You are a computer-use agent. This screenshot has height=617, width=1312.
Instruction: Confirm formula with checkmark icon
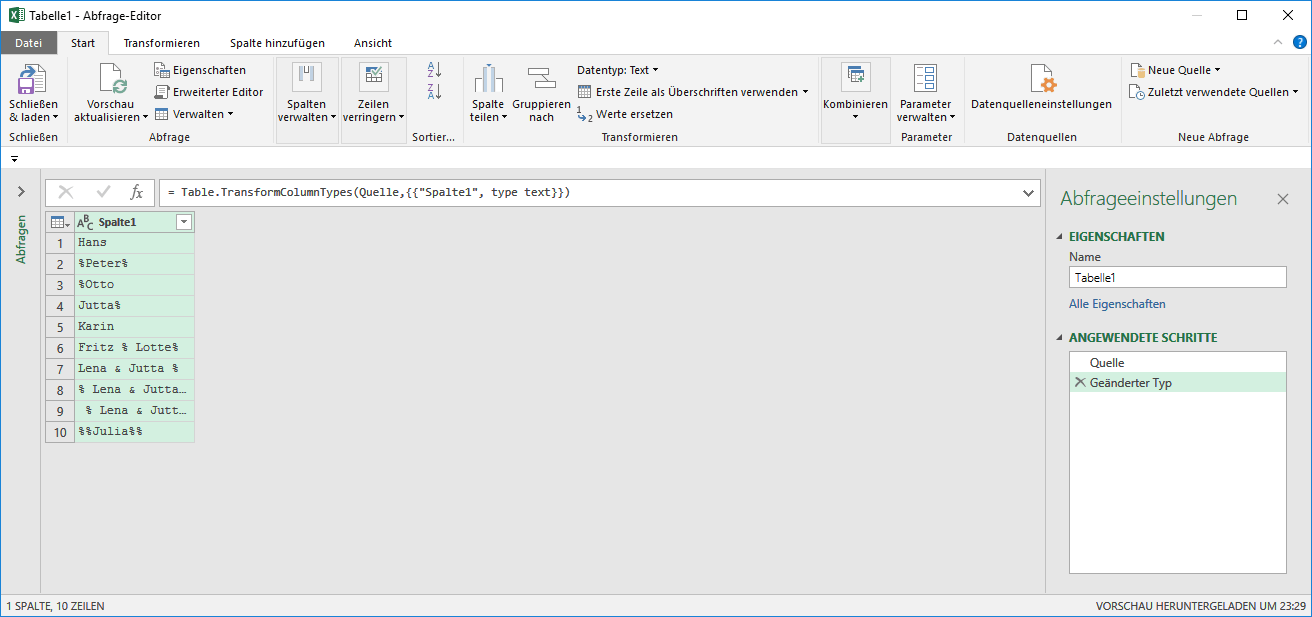pos(103,192)
